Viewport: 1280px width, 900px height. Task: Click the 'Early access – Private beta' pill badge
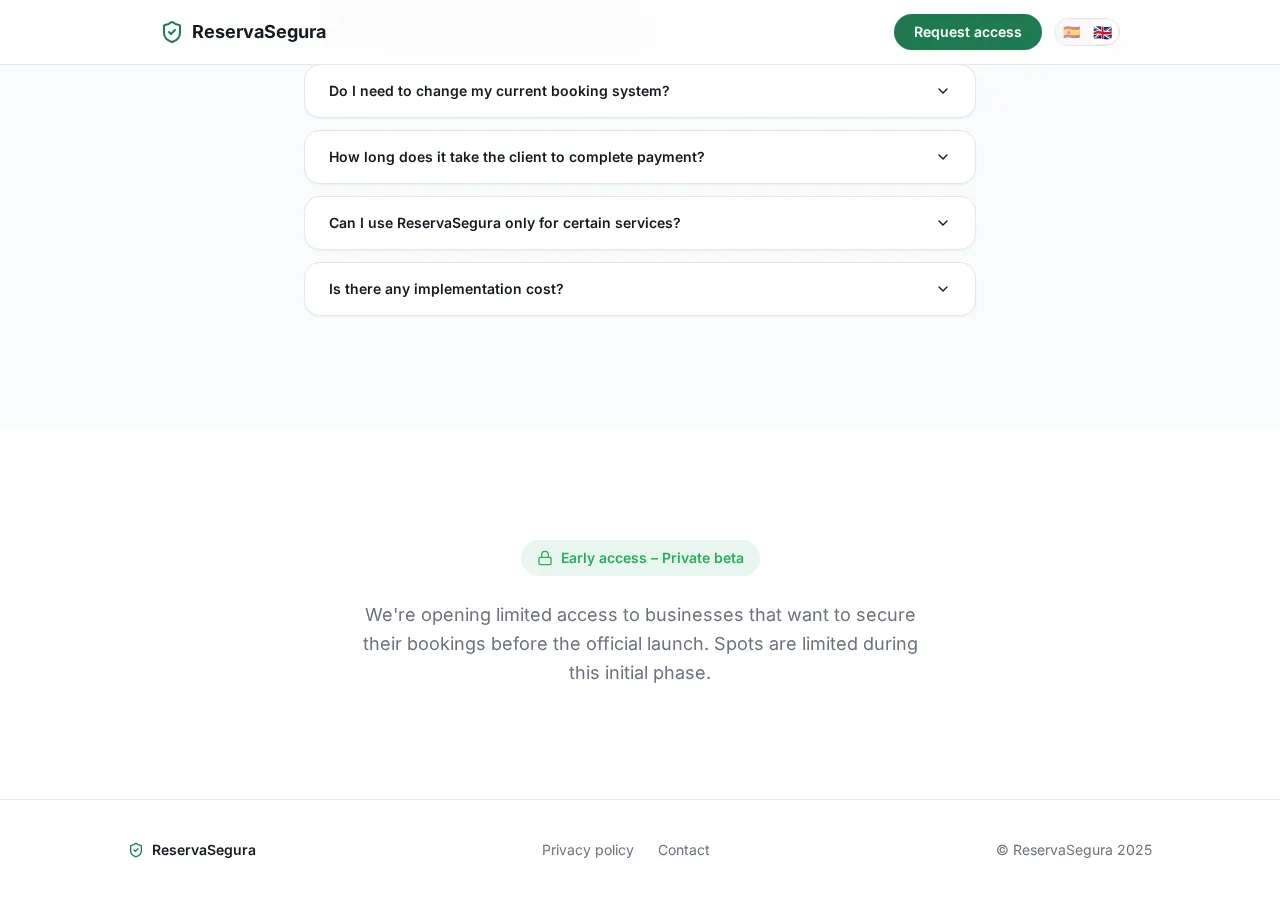[x=640, y=558]
